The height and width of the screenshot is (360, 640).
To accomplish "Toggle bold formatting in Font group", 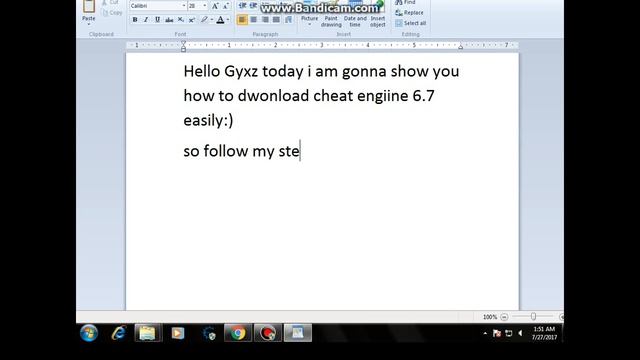I will [135, 20].
